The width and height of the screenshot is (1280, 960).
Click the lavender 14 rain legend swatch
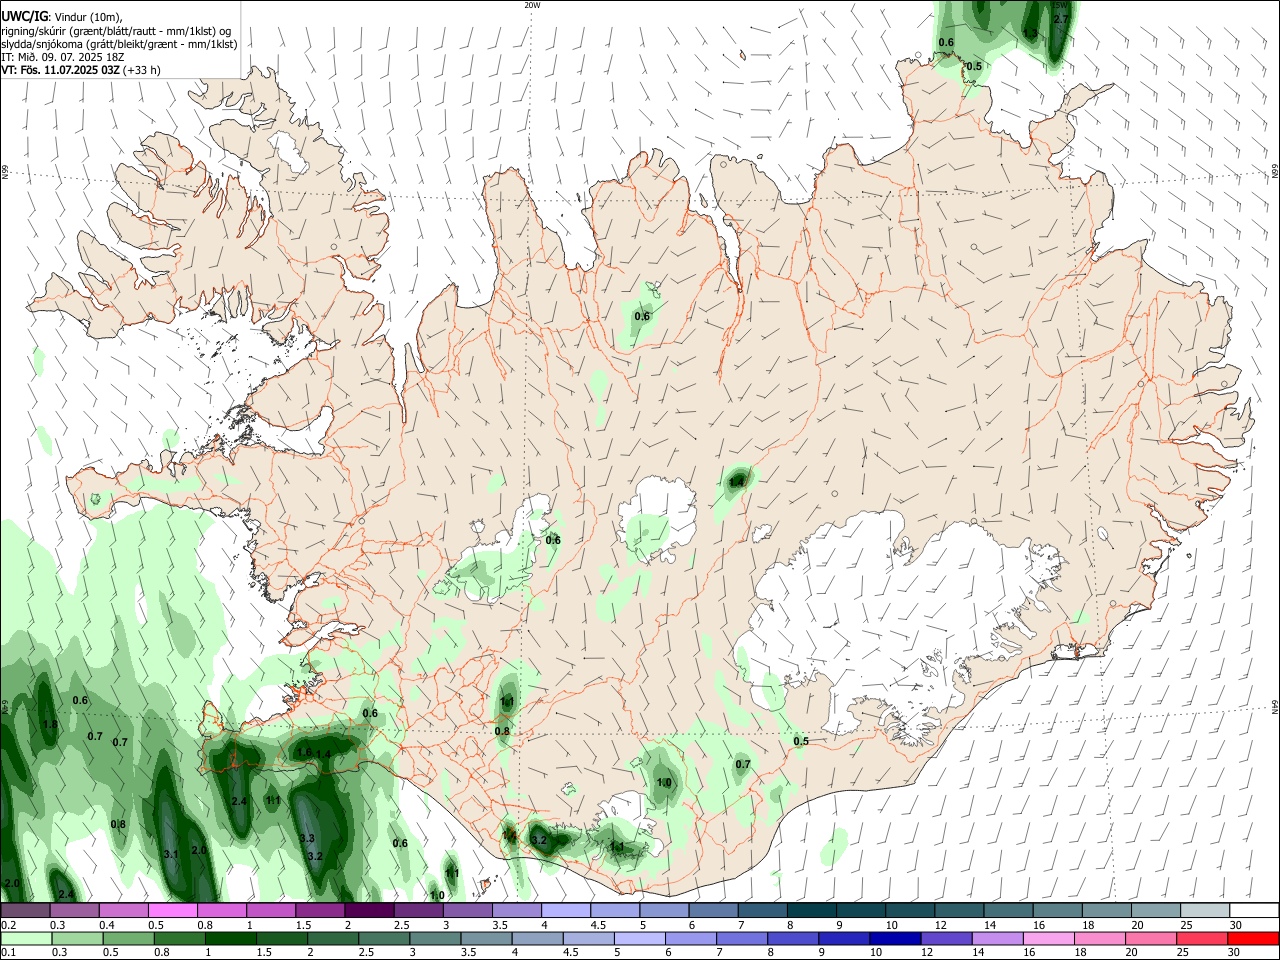(997, 938)
